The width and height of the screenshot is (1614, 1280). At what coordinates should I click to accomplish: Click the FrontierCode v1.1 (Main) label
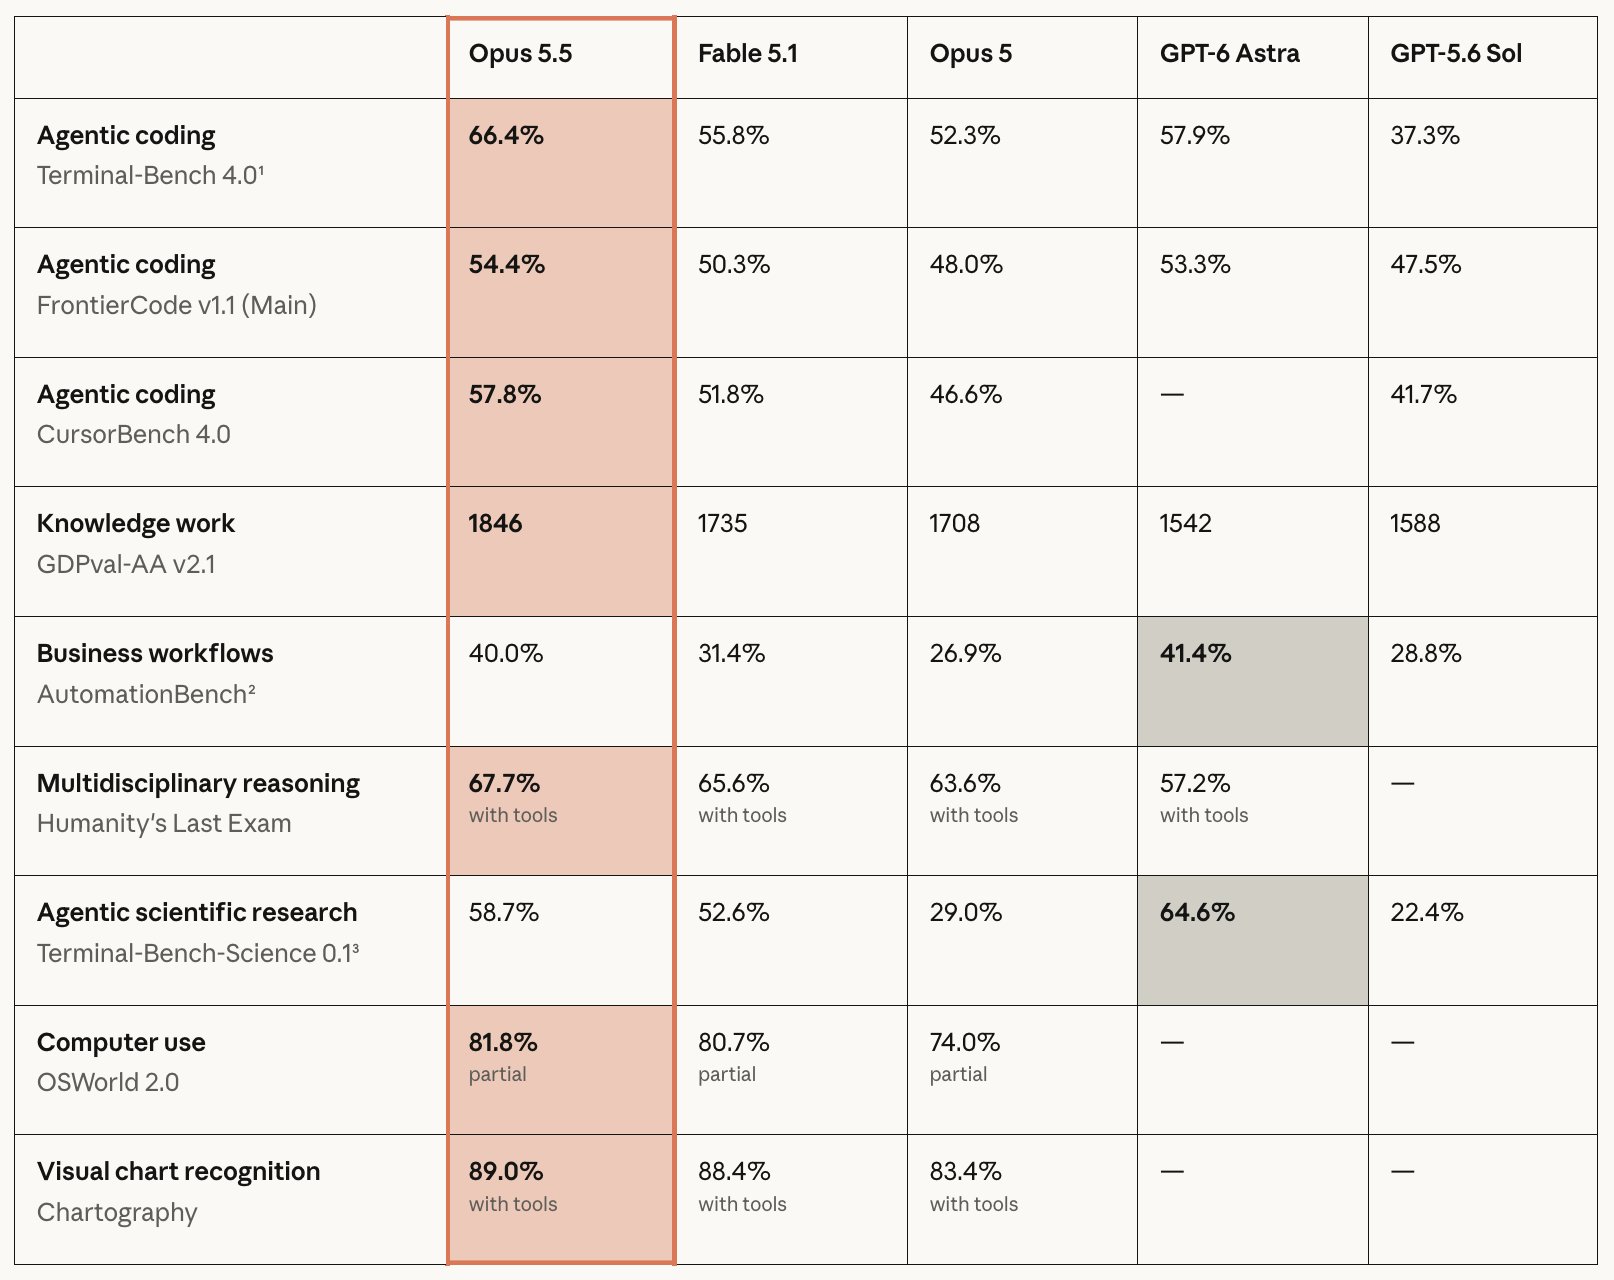(x=177, y=305)
